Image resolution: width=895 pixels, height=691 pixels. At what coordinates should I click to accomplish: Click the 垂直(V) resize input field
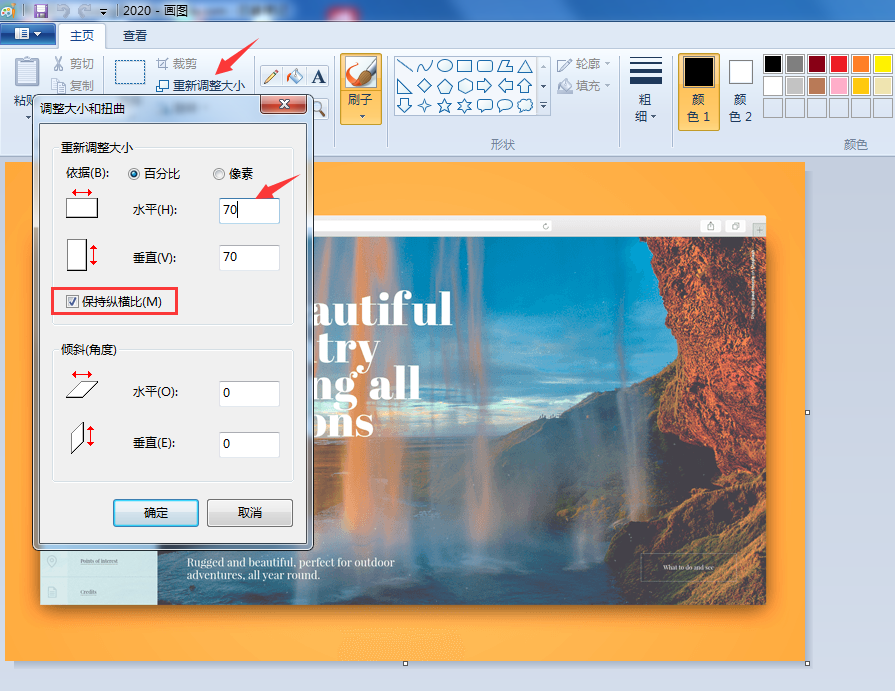[x=249, y=257]
